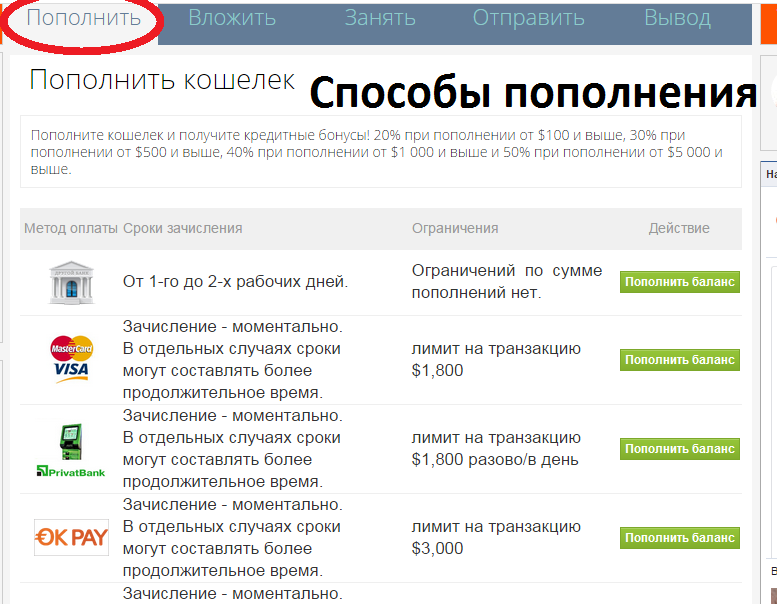Click the Метод оплаты column header
777x604 pixels.
[x=70, y=228]
